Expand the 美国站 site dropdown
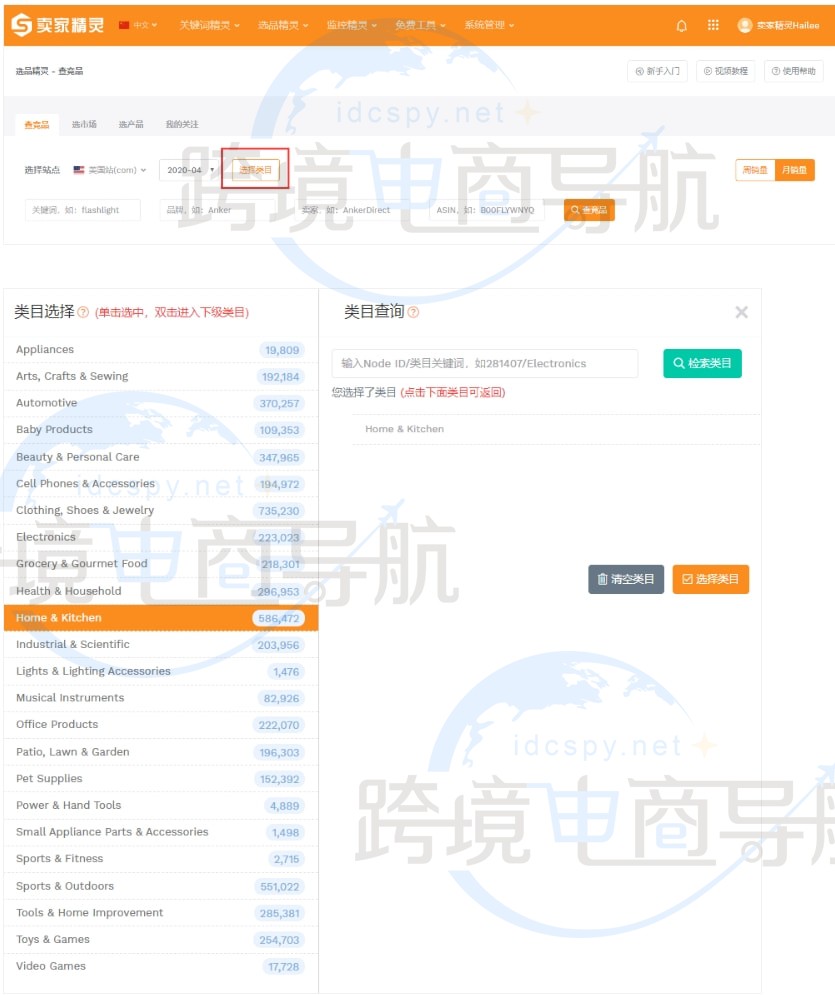Screen dimensions: 835x995 111,170
